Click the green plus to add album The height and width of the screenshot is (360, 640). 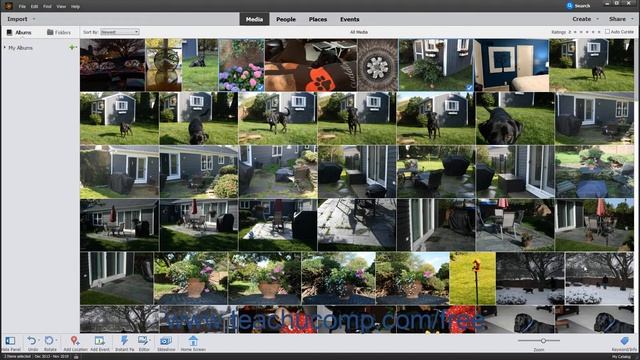(72, 47)
